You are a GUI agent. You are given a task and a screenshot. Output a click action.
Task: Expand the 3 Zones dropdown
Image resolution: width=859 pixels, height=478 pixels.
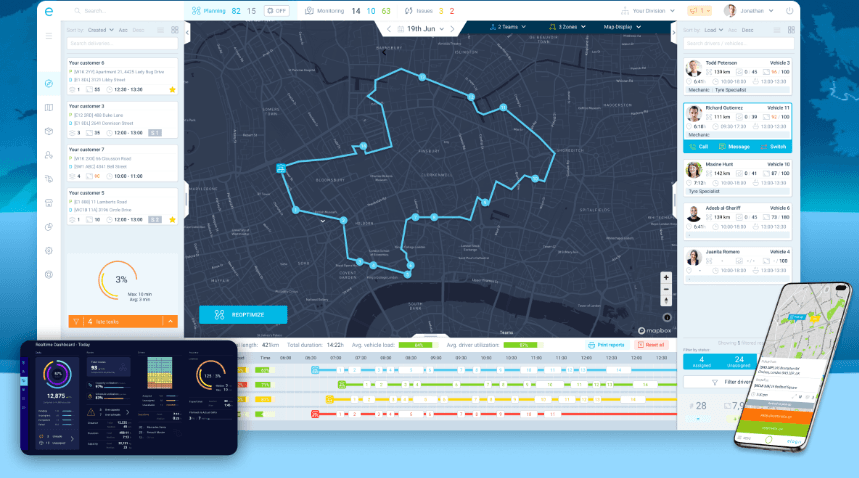click(568, 27)
